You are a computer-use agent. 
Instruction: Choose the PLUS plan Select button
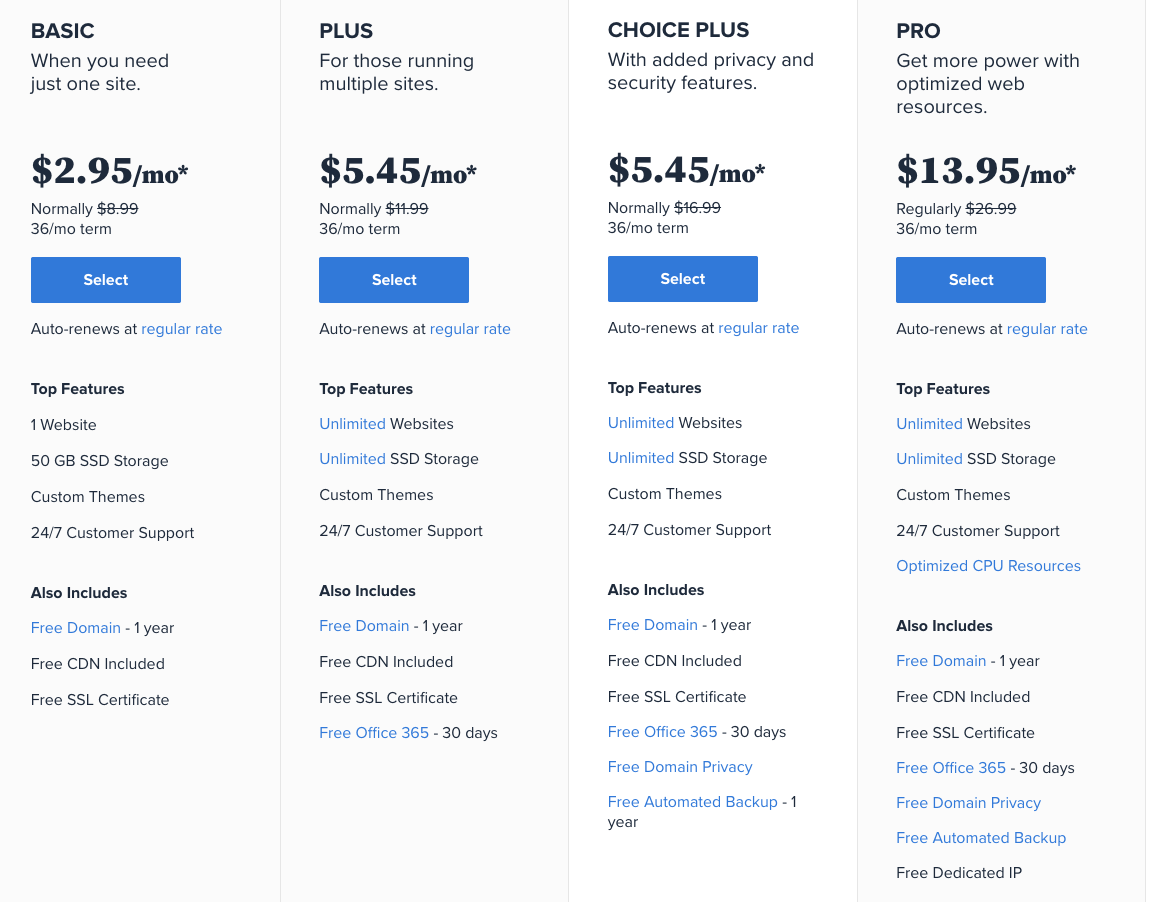click(394, 280)
